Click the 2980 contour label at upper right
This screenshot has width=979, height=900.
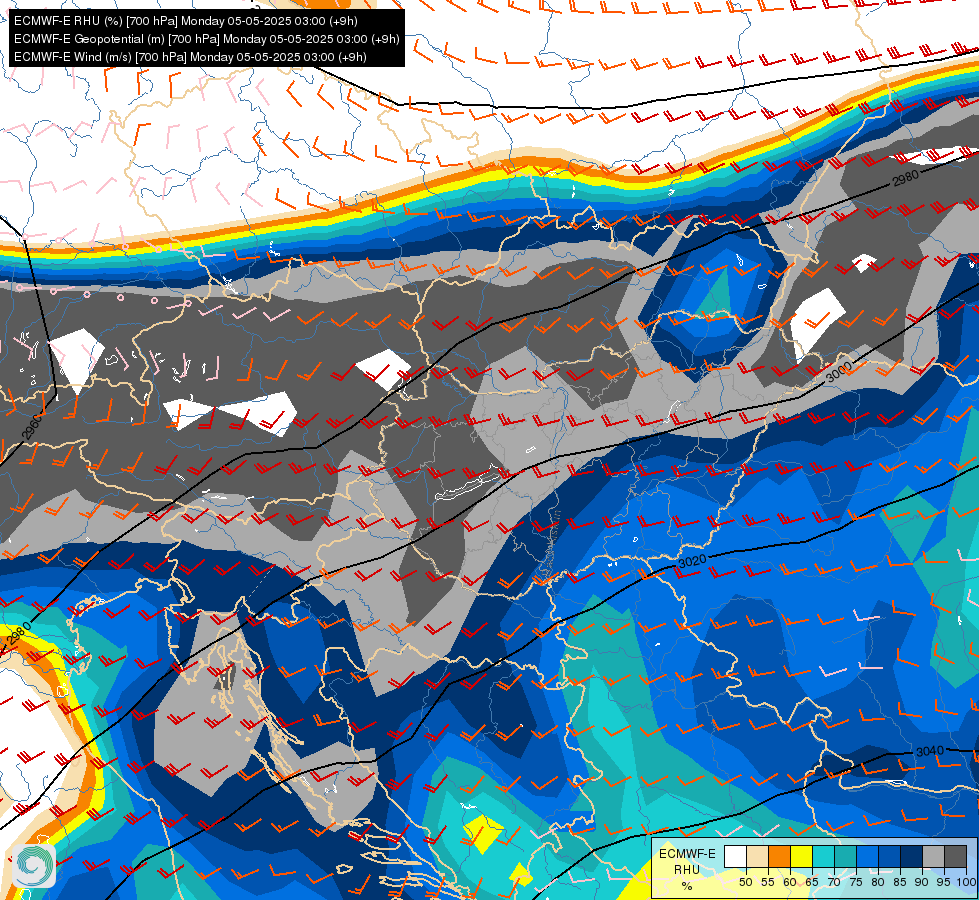pyautogui.click(x=905, y=179)
